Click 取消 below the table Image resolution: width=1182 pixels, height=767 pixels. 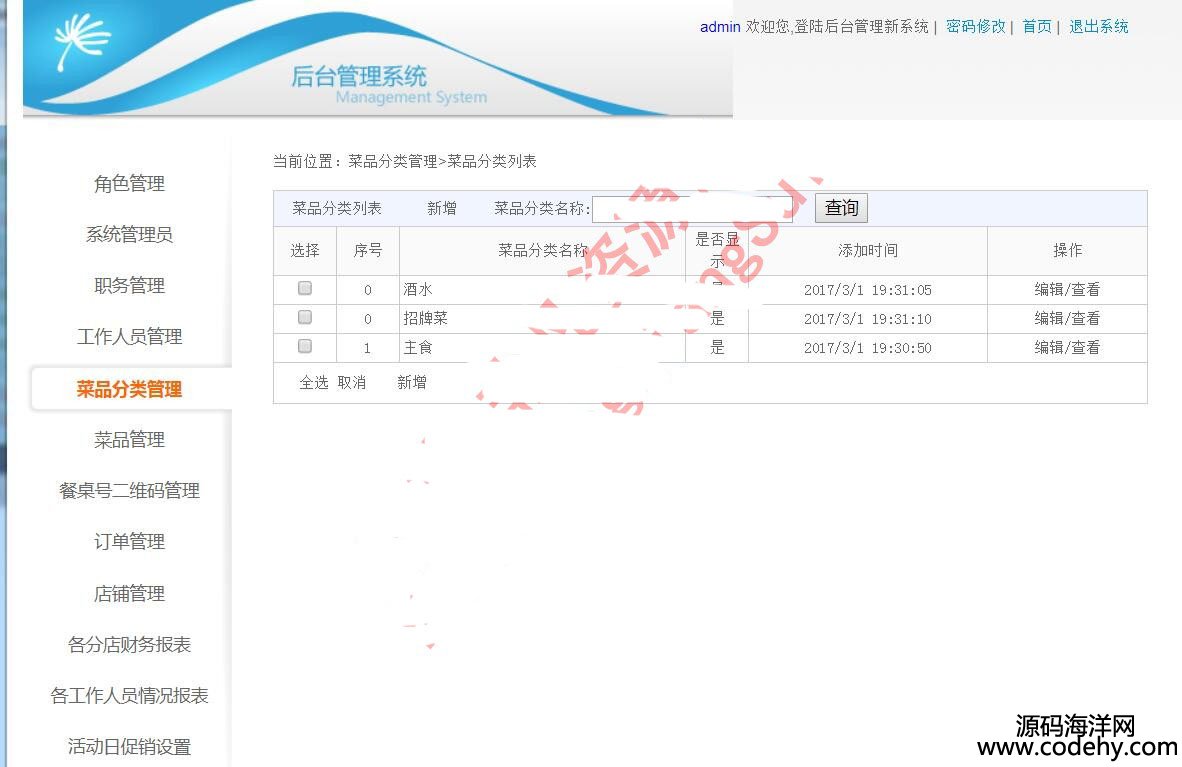(351, 382)
